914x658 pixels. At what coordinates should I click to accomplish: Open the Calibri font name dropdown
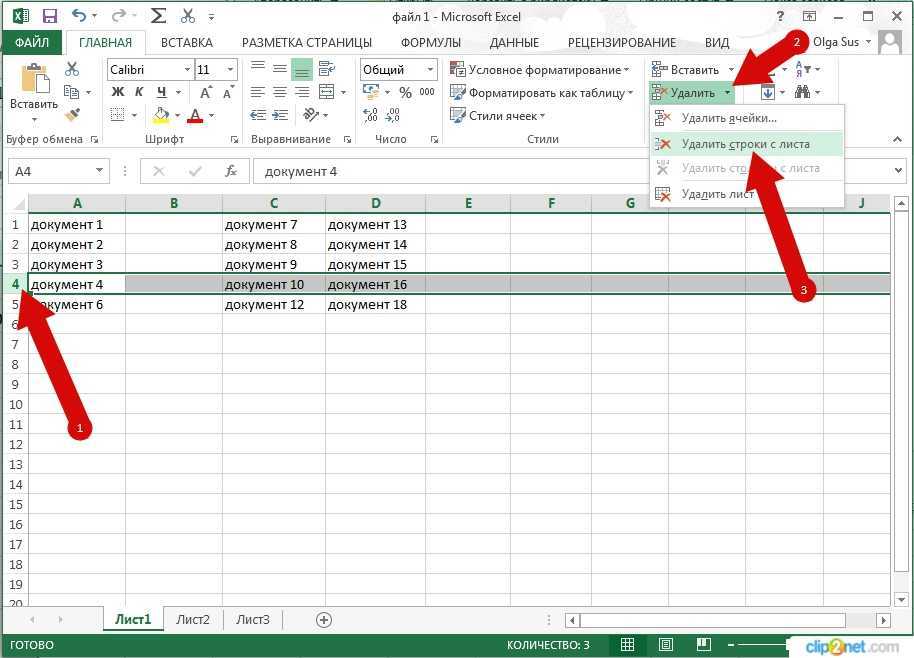click(187, 69)
